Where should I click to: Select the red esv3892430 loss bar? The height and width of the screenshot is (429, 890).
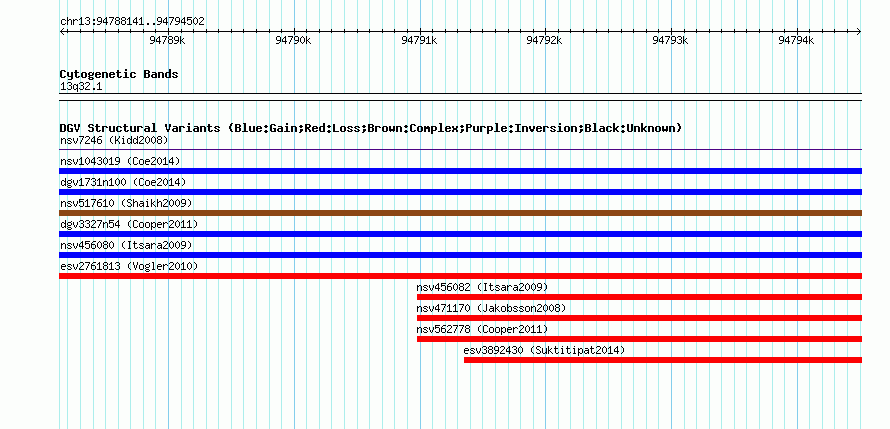click(x=663, y=360)
